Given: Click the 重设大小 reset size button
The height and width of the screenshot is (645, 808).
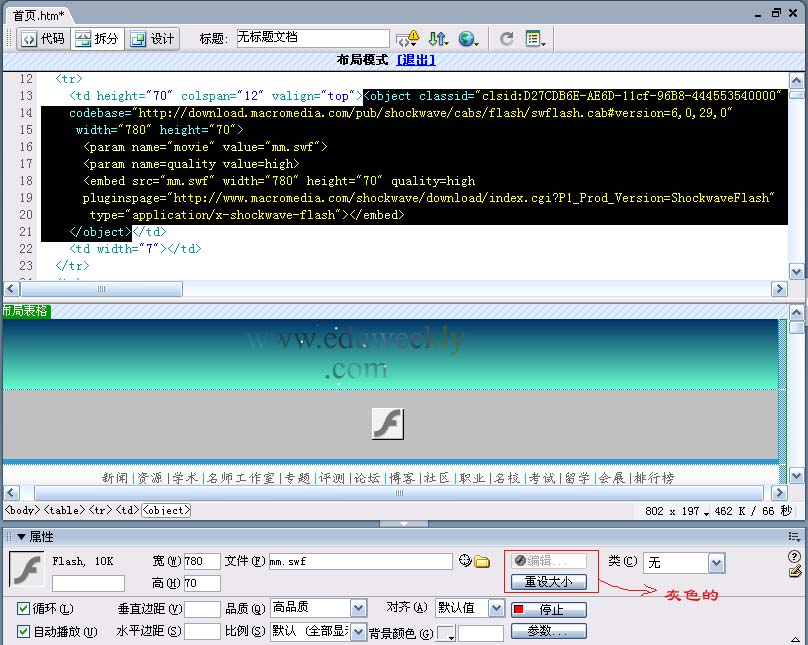Looking at the screenshot, I should [549, 581].
